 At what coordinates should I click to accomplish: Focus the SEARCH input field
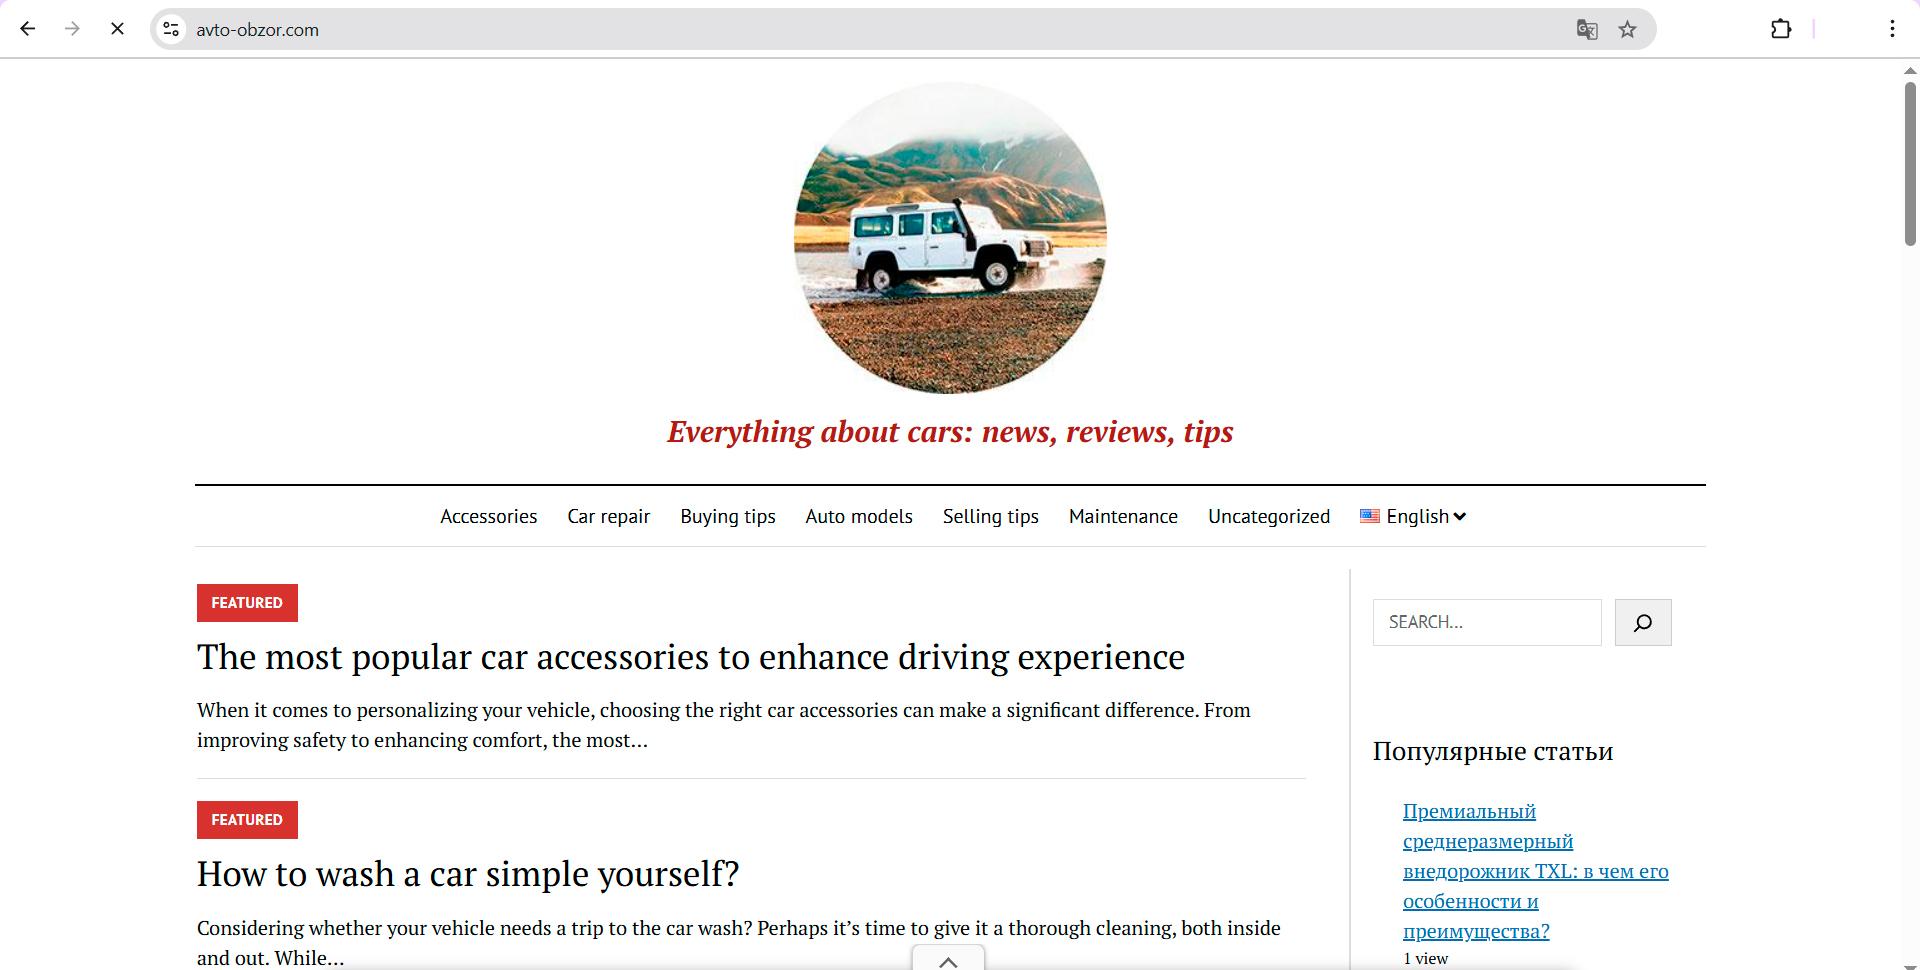(1487, 622)
